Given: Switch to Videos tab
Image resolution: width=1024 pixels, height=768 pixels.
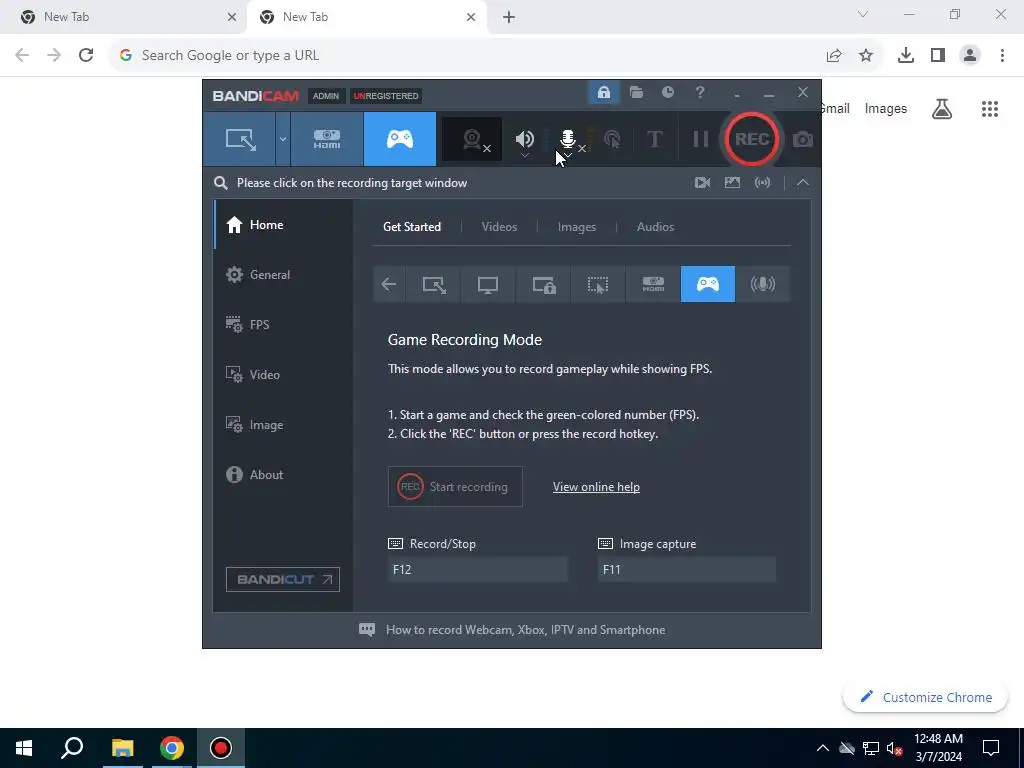Looking at the screenshot, I should tap(499, 227).
